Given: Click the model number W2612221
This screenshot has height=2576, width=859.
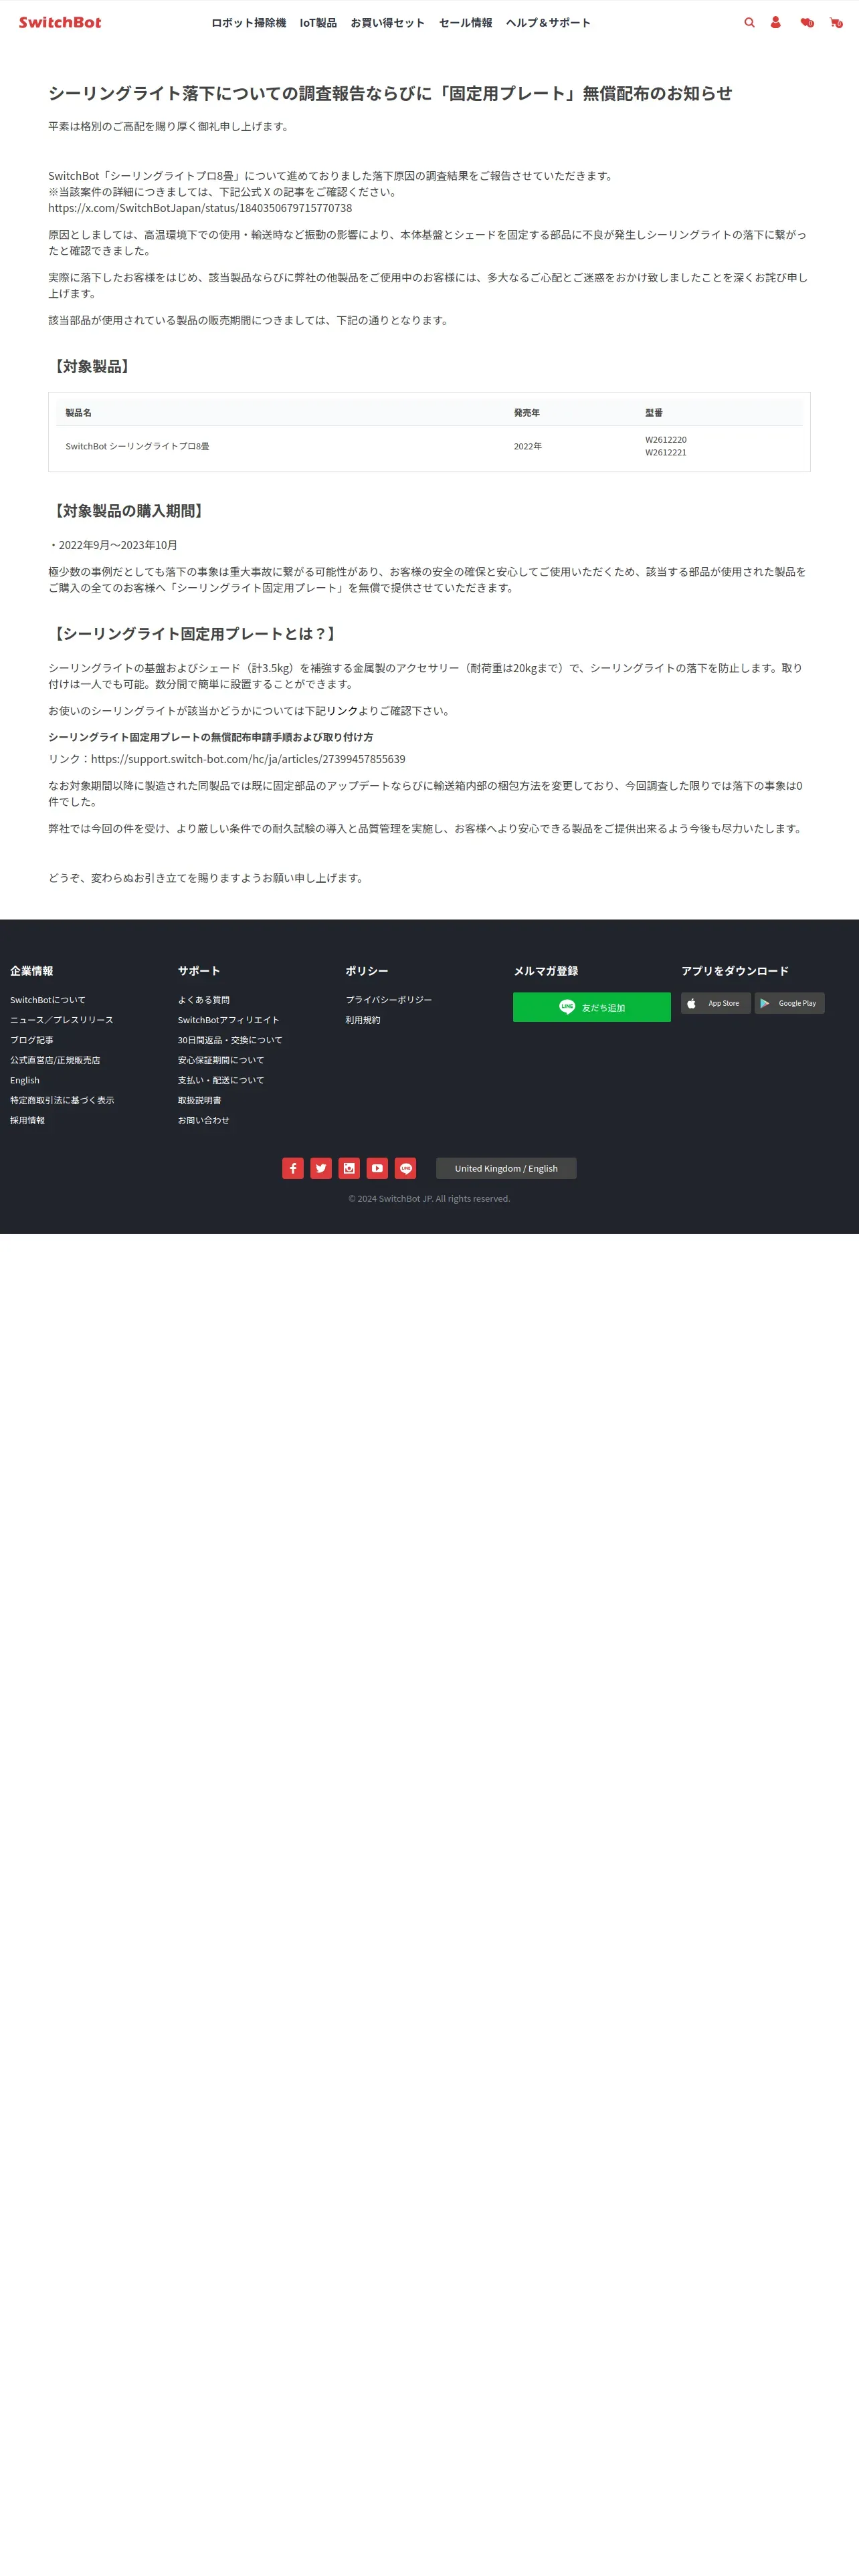Looking at the screenshot, I should 666,453.
